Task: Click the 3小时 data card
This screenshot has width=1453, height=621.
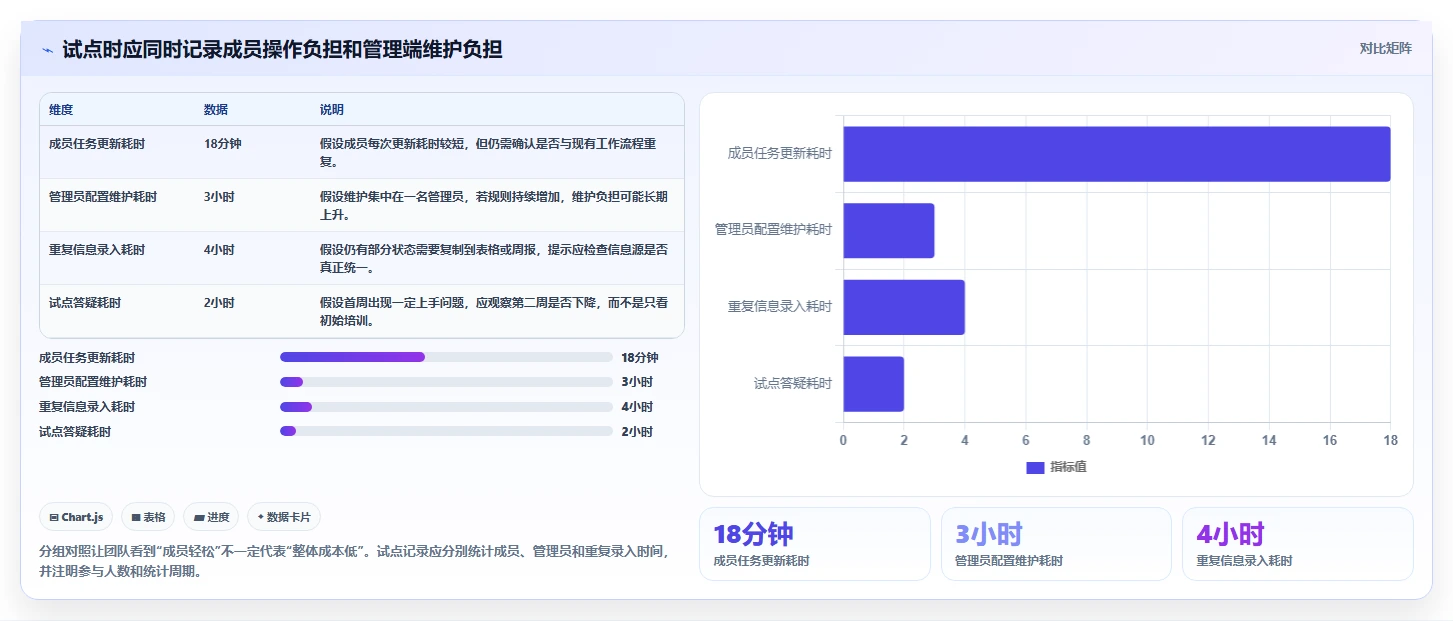Action: pos(1056,544)
